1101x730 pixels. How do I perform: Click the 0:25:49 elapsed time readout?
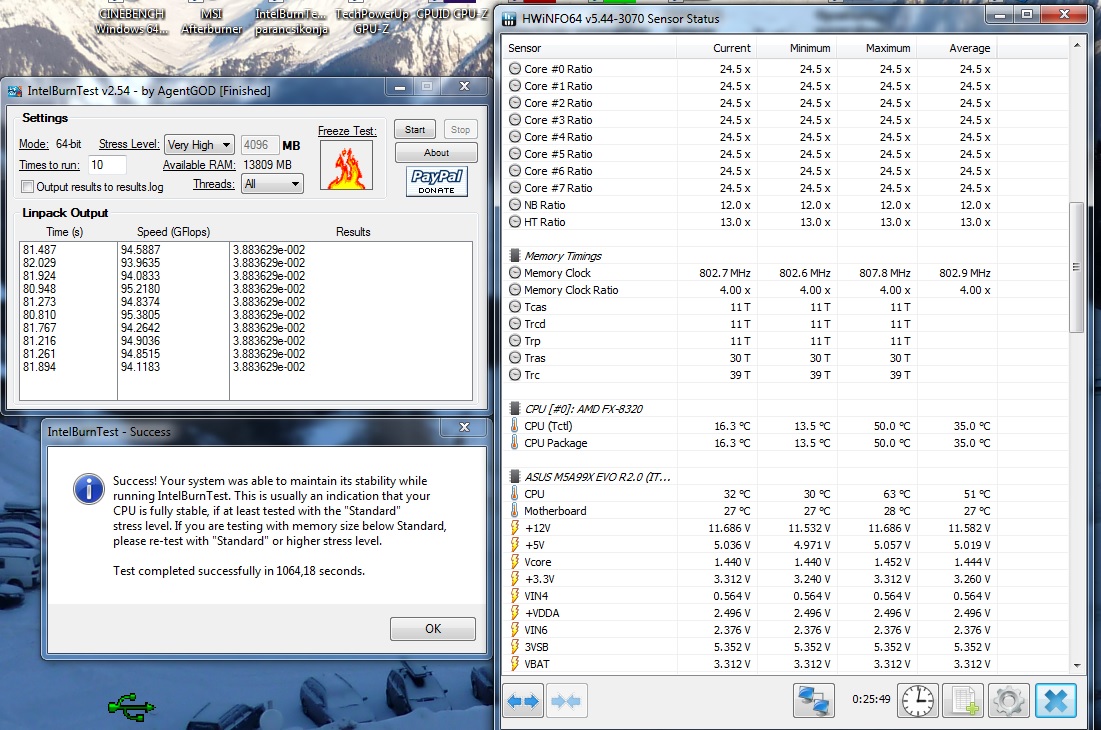click(871, 699)
